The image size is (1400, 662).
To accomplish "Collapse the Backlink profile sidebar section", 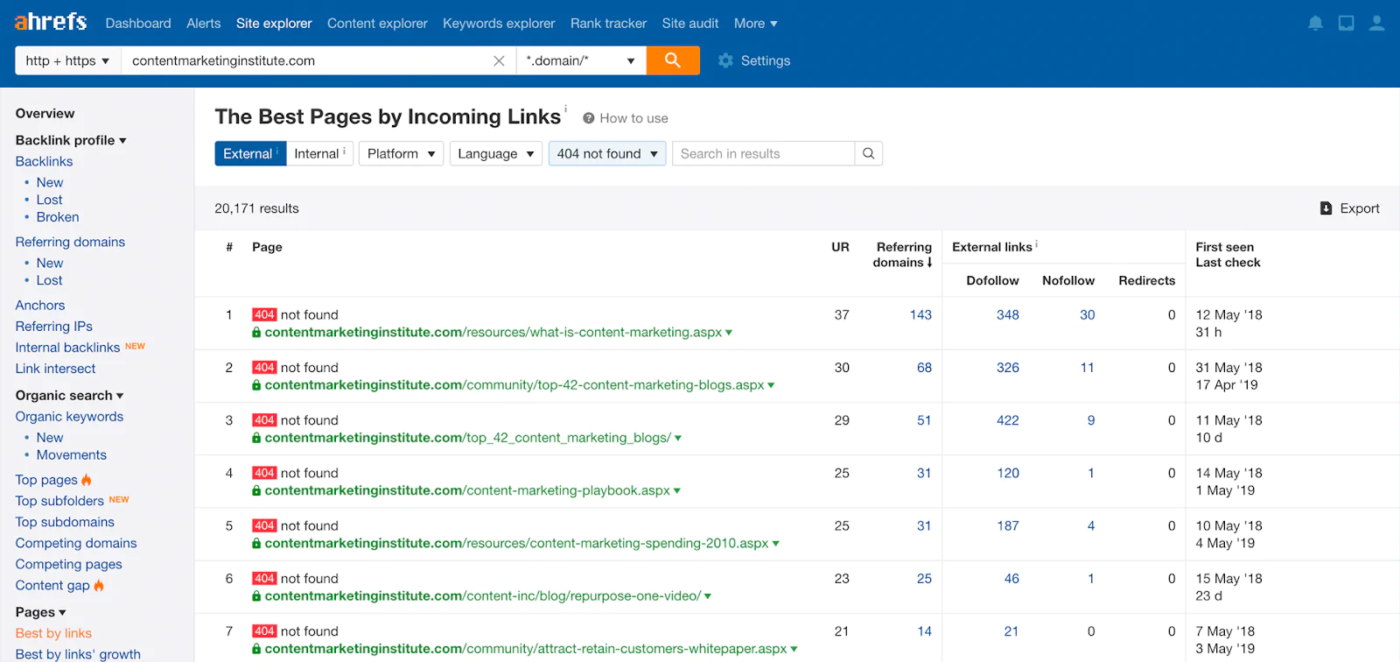I will click(71, 141).
